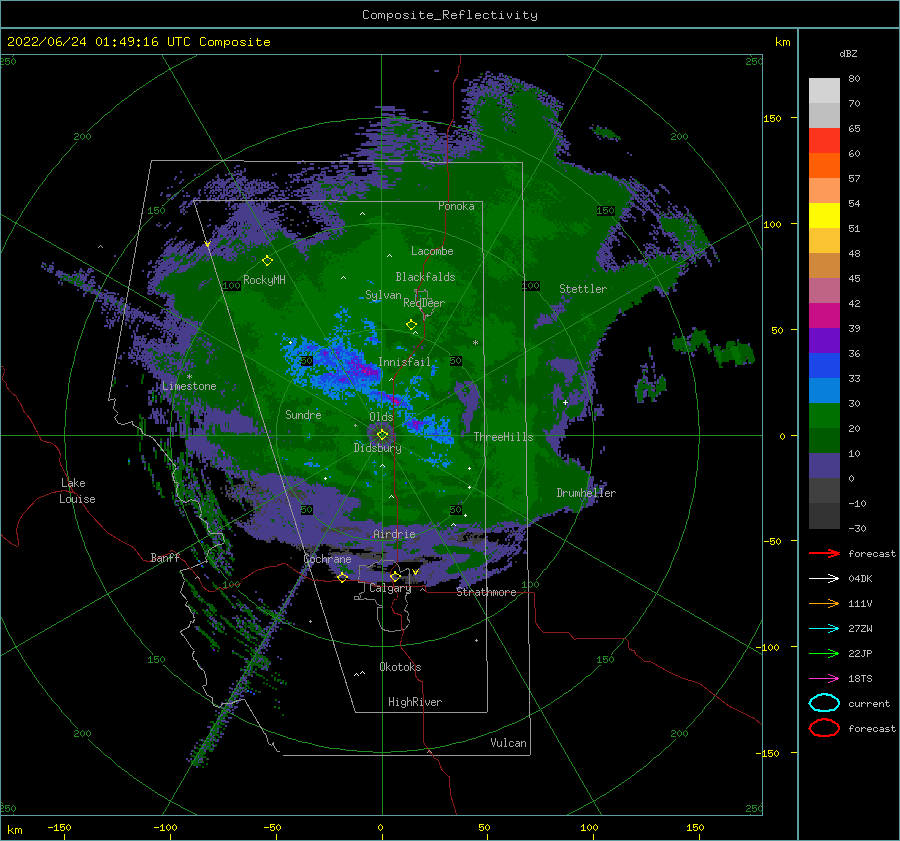The width and height of the screenshot is (900, 841).
Task: Click the Vulcan label
Action: tap(509, 743)
